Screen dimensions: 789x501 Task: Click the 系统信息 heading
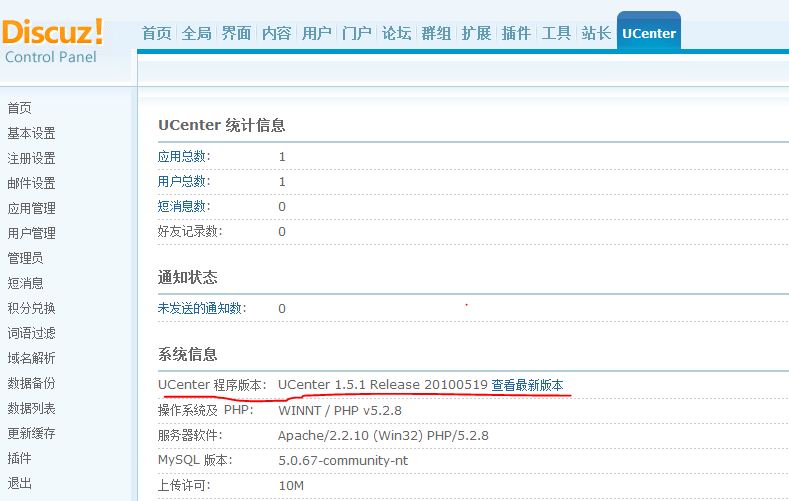point(188,355)
